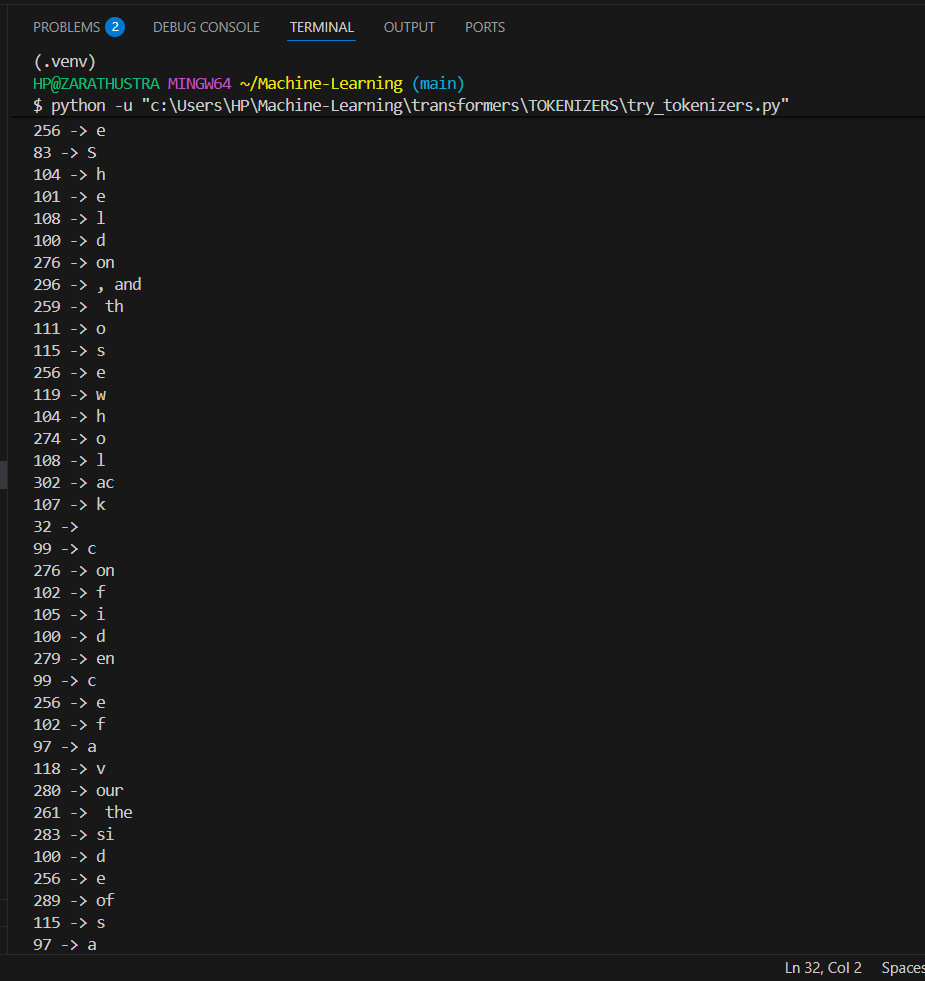Select the TERMINAL tab
The height and width of the screenshot is (981, 925).
(322, 28)
